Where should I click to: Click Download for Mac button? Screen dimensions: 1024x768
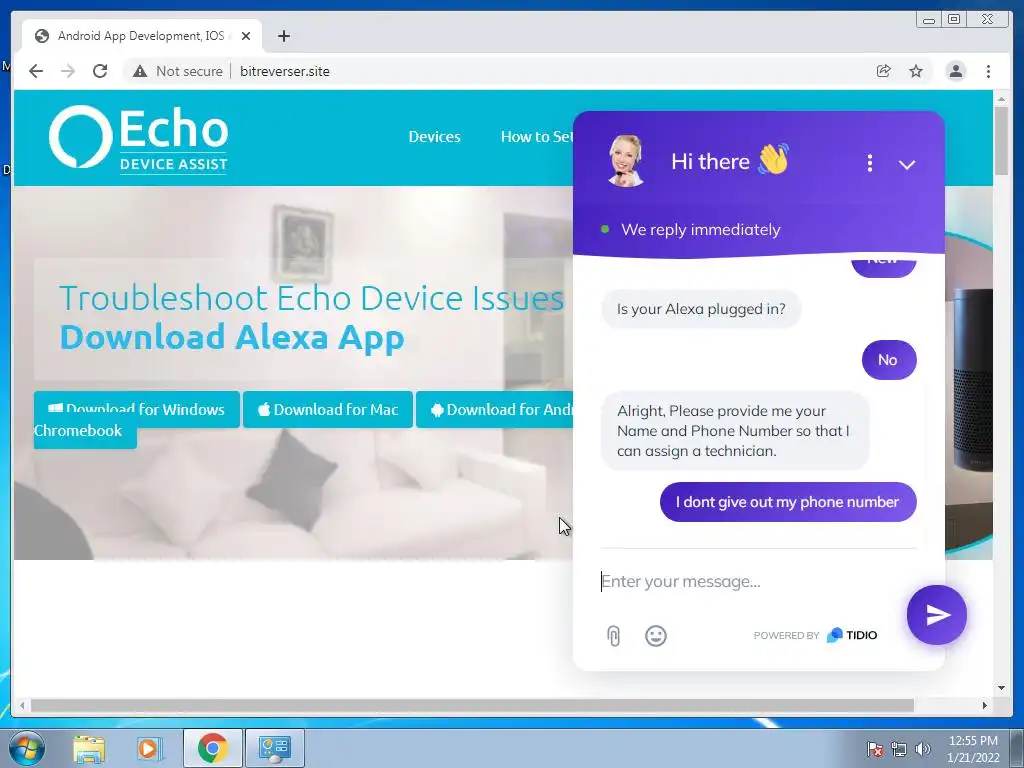click(x=328, y=409)
